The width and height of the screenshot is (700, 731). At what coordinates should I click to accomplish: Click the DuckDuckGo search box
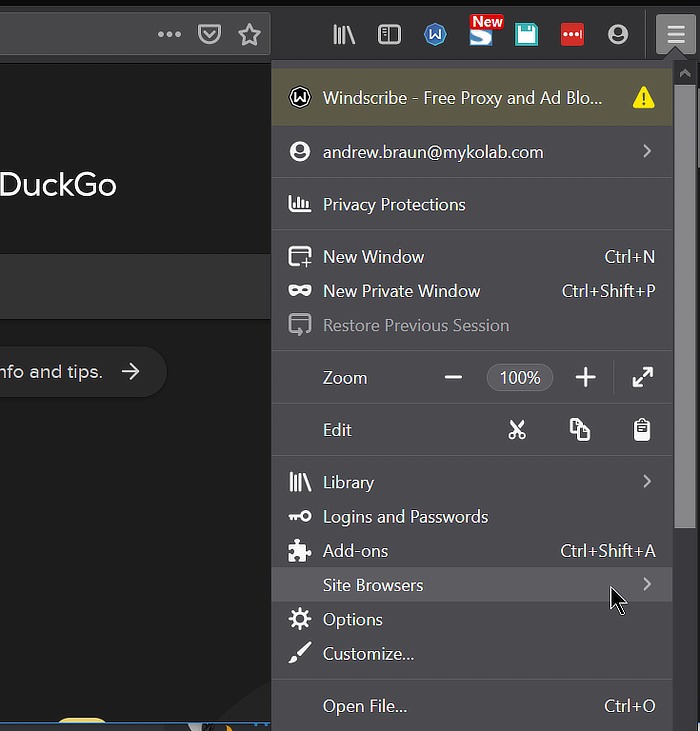(135, 286)
